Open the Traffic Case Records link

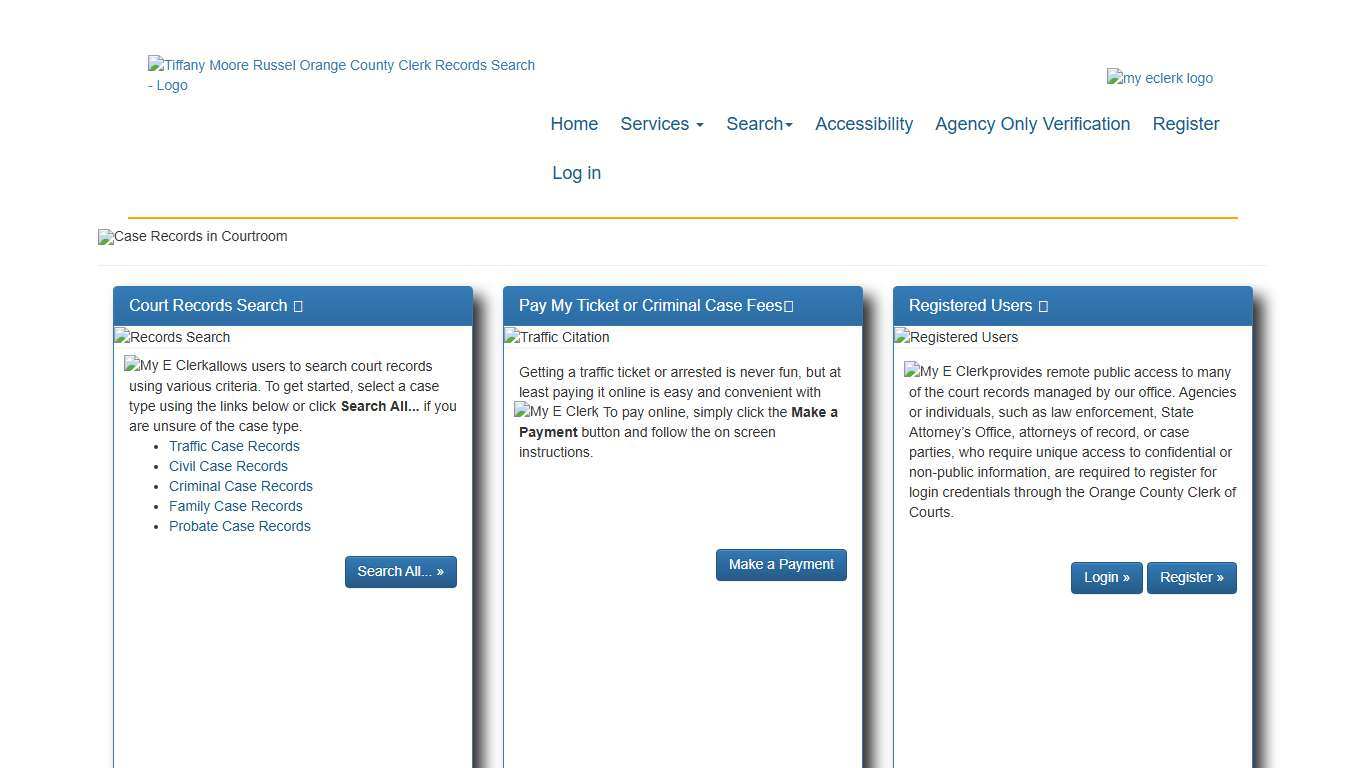234,446
